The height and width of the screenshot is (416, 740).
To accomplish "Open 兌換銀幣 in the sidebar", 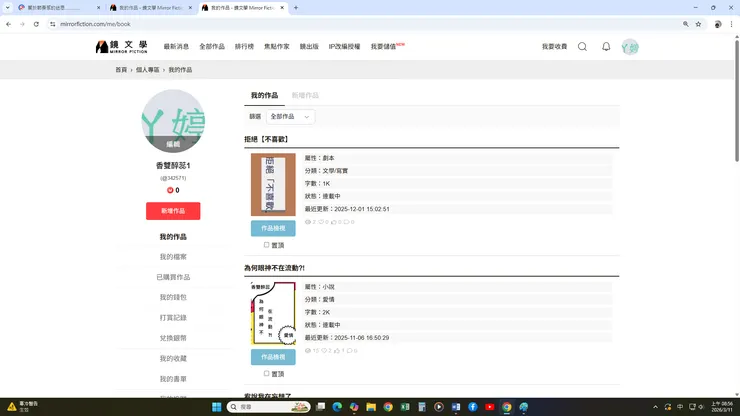I will pyautogui.click(x=173, y=338).
